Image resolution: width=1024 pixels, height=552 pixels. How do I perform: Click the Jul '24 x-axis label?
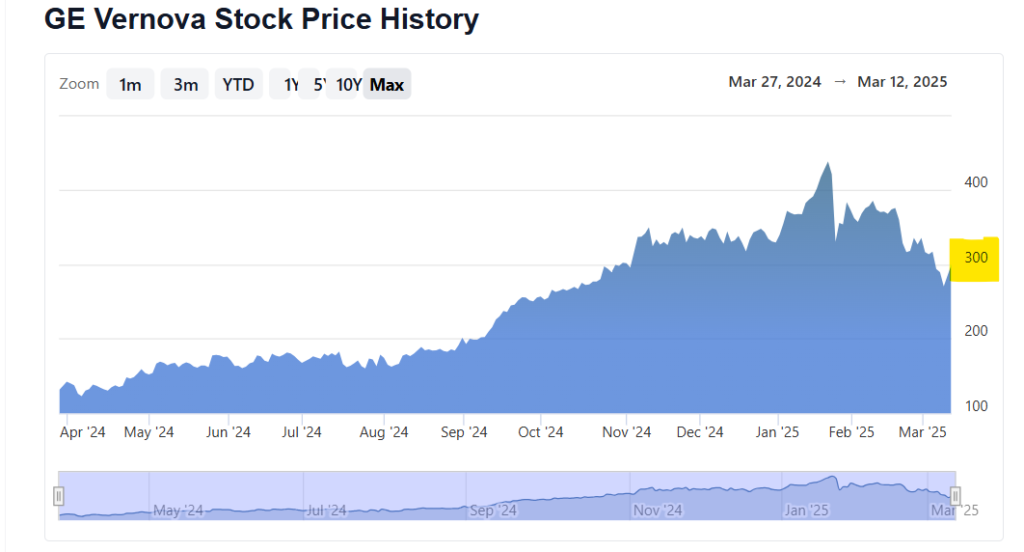click(x=302, y=432)
